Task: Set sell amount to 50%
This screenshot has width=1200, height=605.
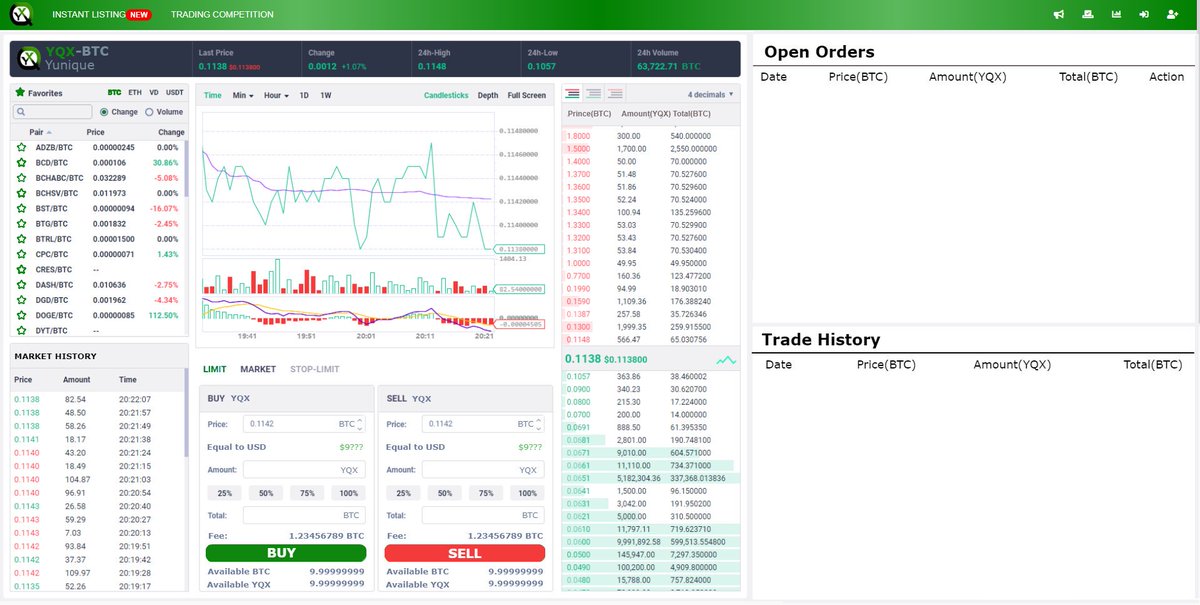Action: click(x=445, y=493)
